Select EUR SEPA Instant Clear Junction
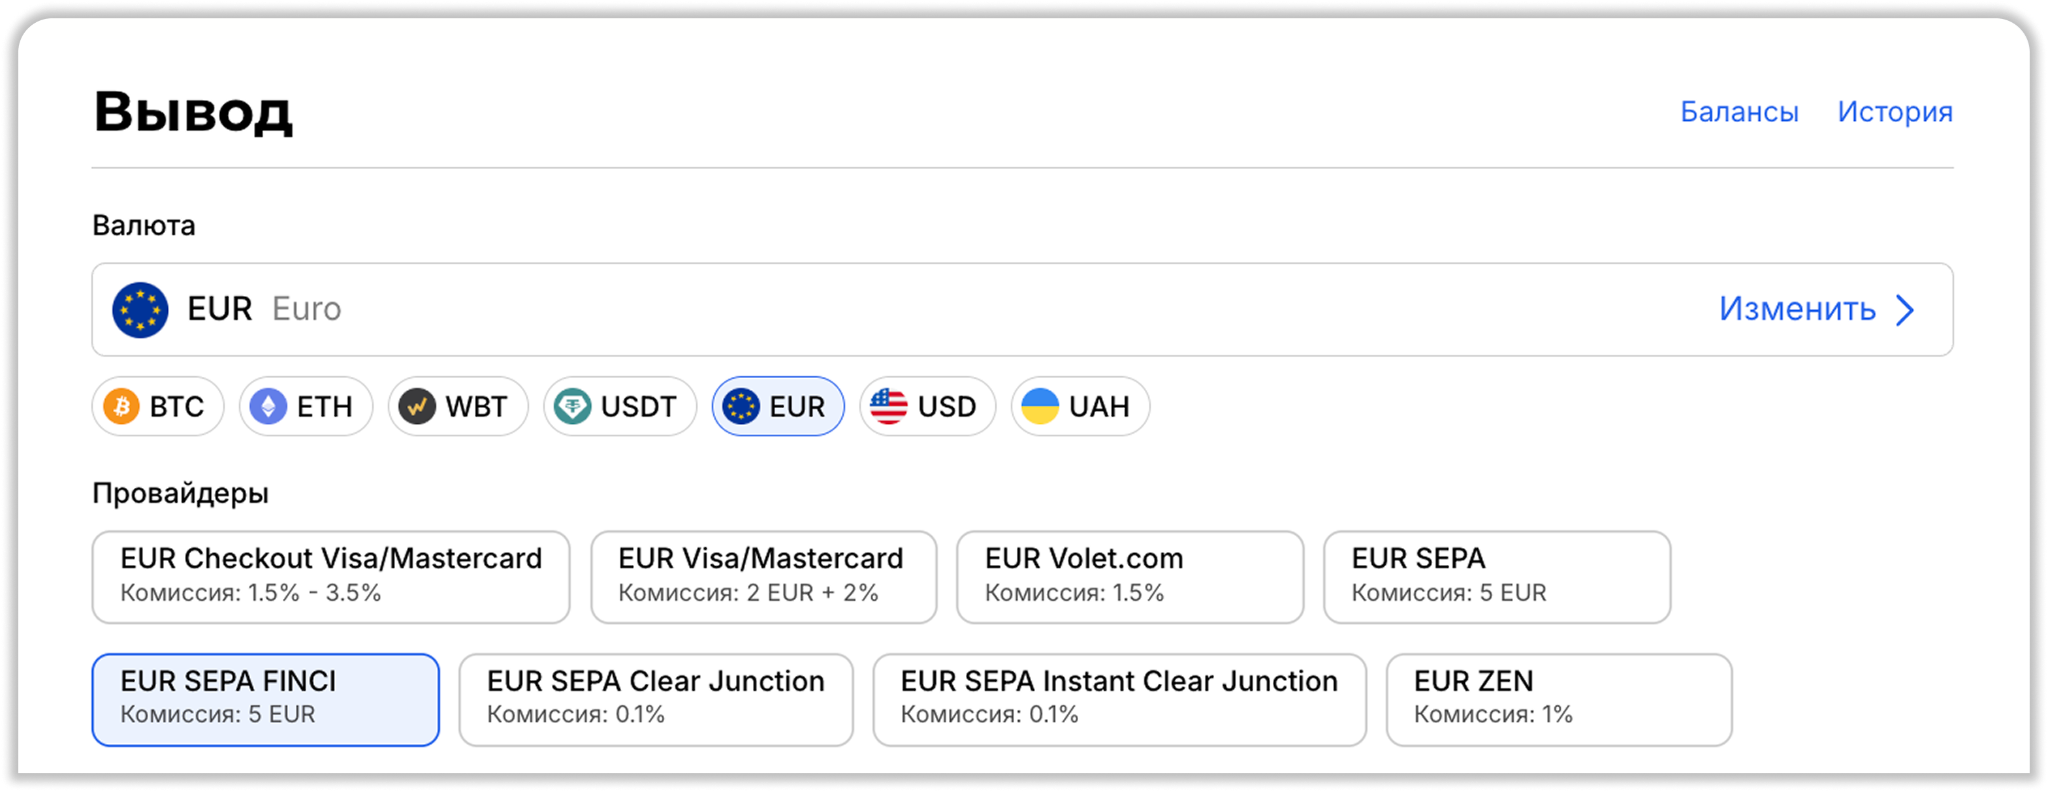Image resolution: width=2048 pixels, height=792 pixels. [1120, 700]
